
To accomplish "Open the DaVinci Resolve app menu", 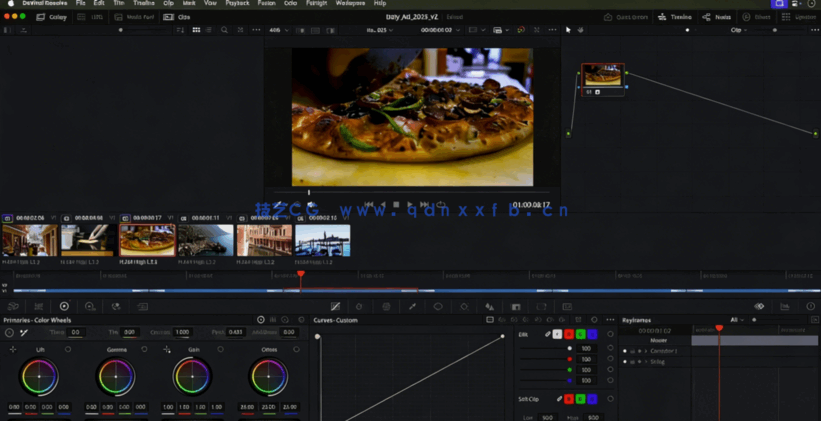I will [x=45, y=3].
